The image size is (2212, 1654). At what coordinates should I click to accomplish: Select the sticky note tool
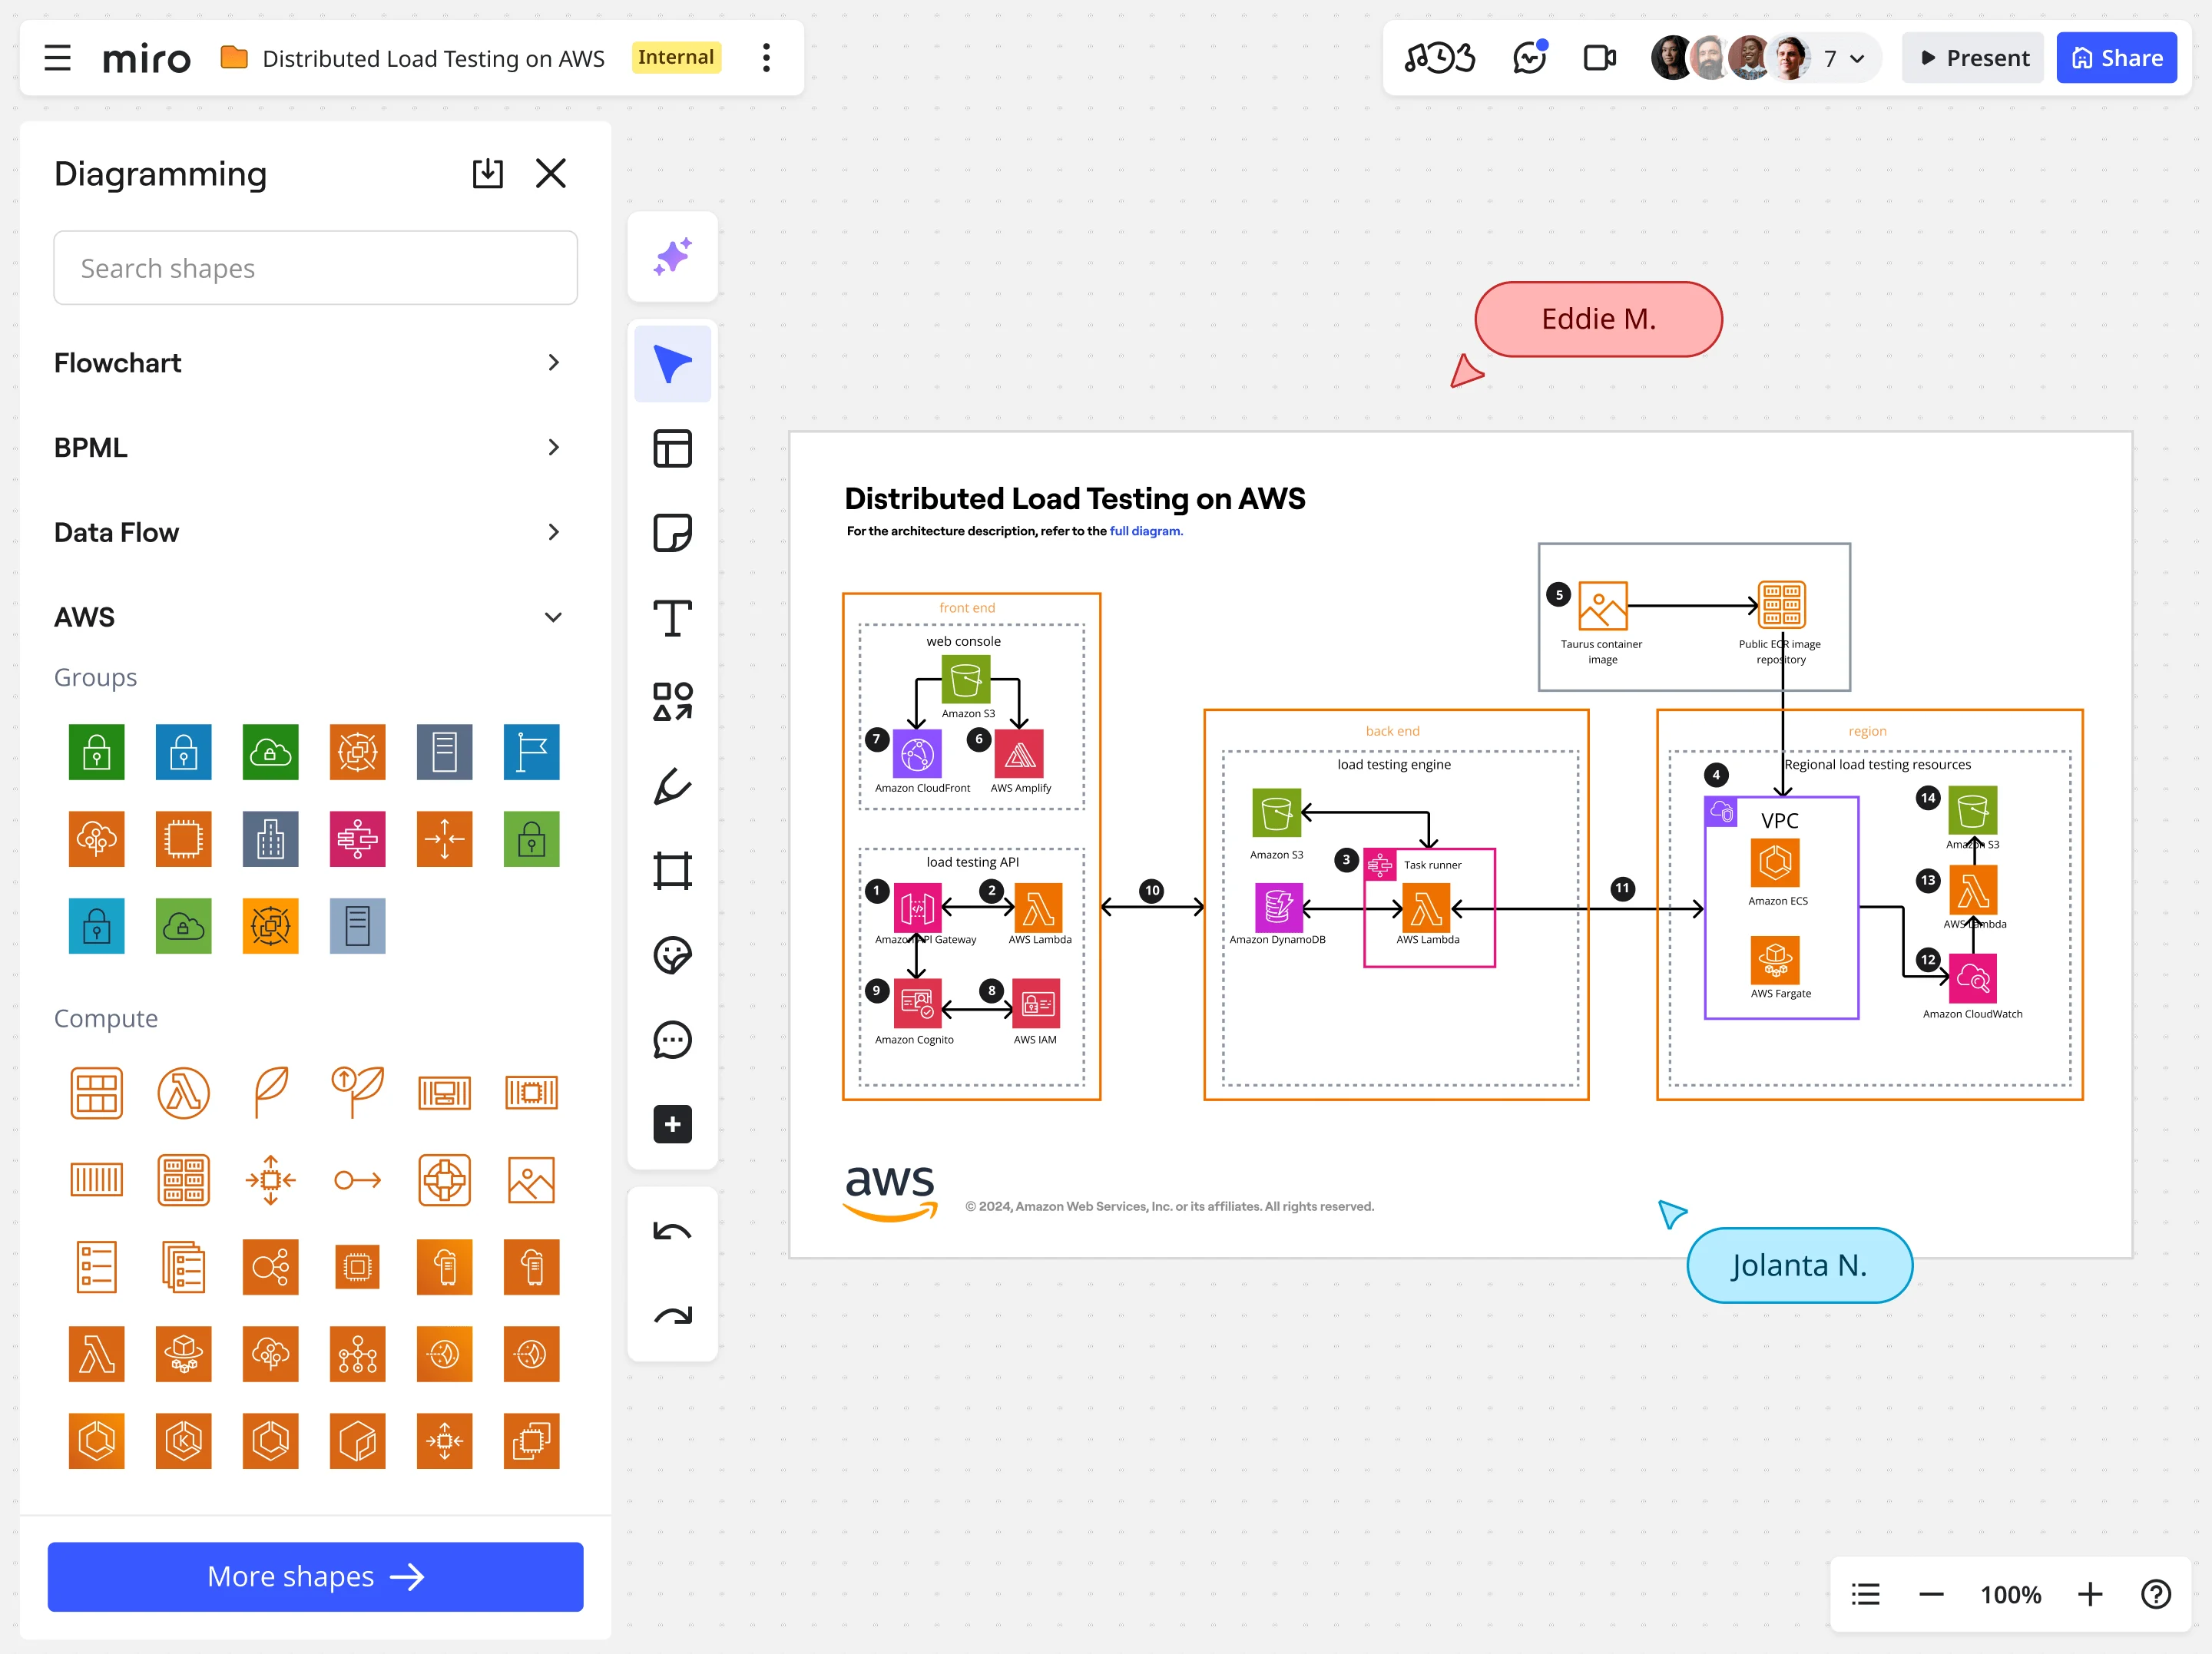[x=672, y=533]
